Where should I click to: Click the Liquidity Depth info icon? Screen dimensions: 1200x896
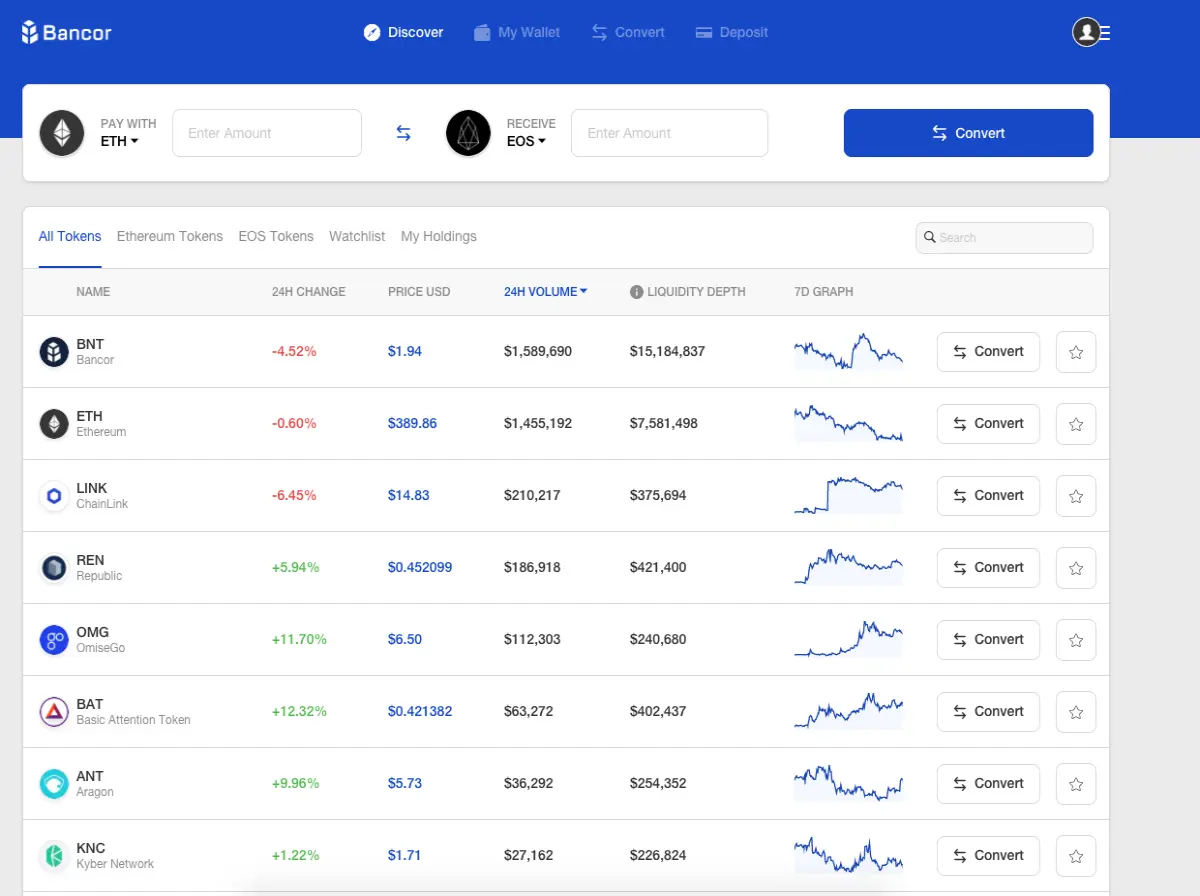[x=636, y=292]
